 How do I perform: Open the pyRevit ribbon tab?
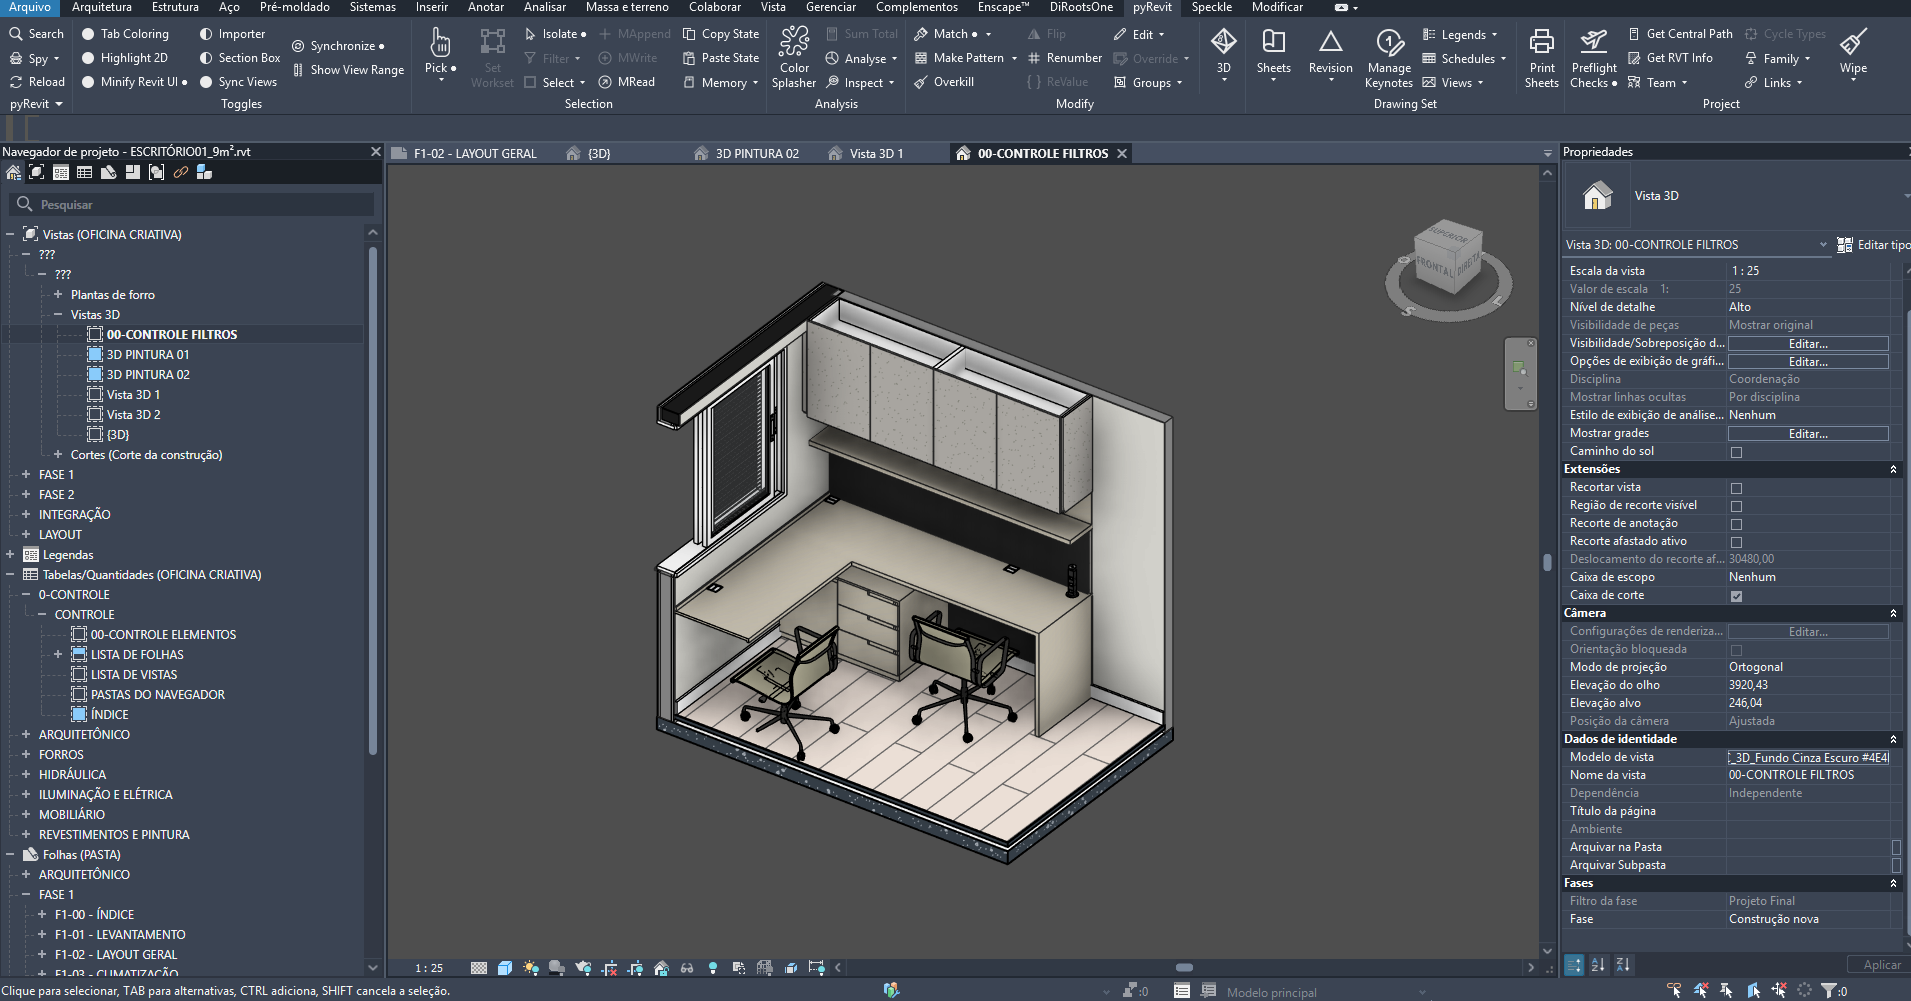1151,7
